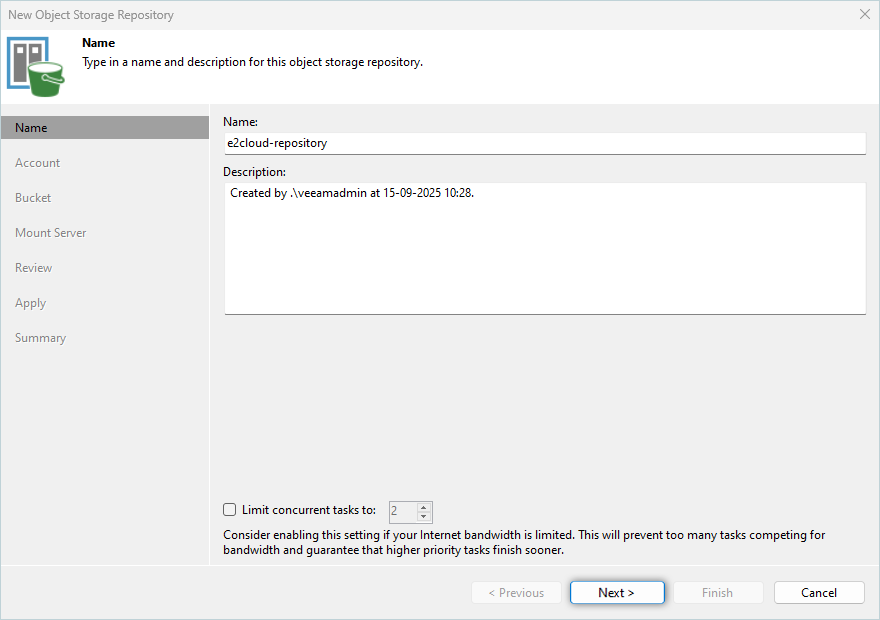Select the Apply step in the sidebar

pyautogui.click(x=30, y=303)
